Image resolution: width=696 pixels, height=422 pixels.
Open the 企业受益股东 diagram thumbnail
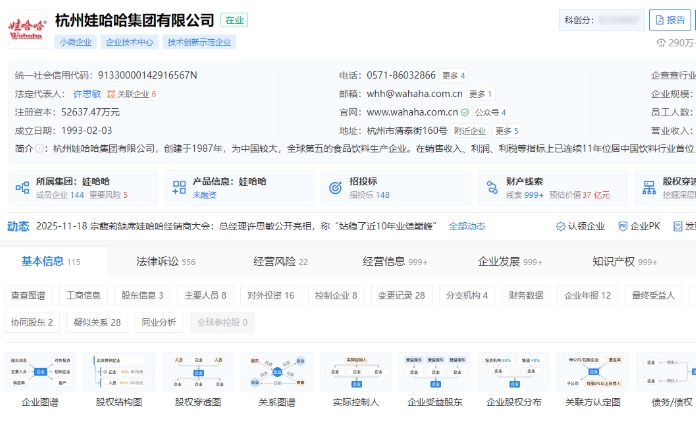[435, 372]
